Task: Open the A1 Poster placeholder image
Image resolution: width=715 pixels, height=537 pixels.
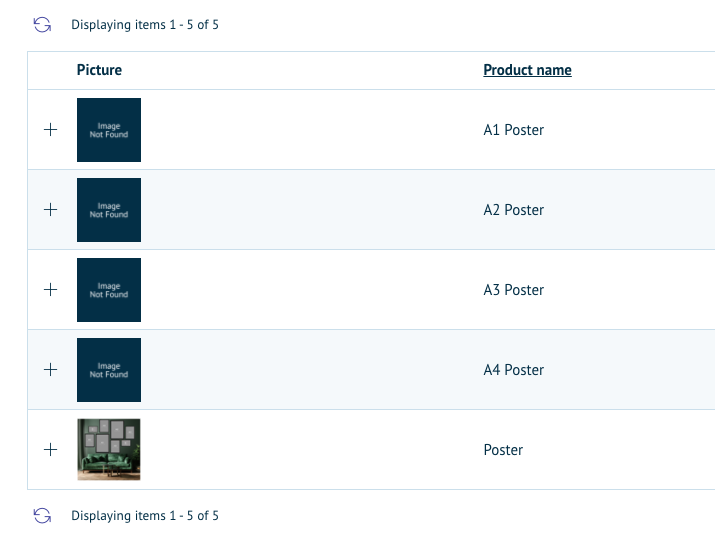Action: coord(109,130)
